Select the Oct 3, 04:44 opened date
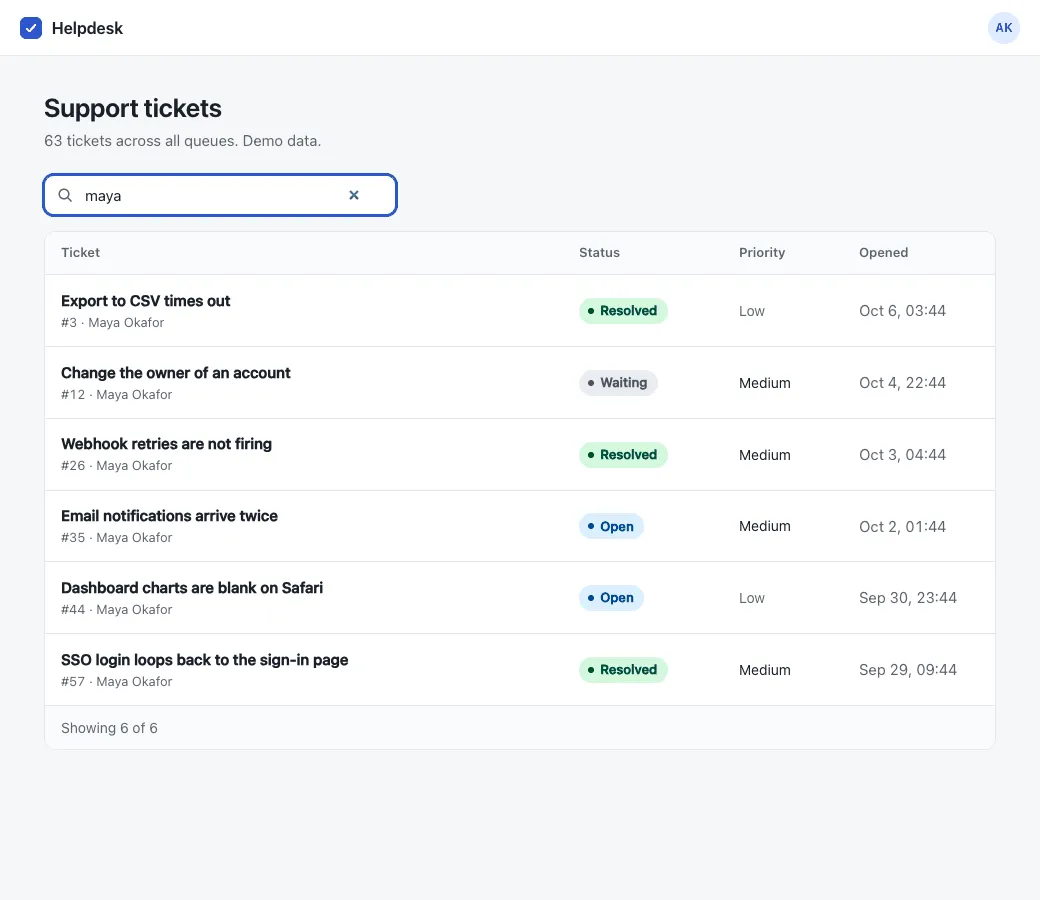Image resolution: width=1040 pixels, height=900 pixels. point(902,455)
